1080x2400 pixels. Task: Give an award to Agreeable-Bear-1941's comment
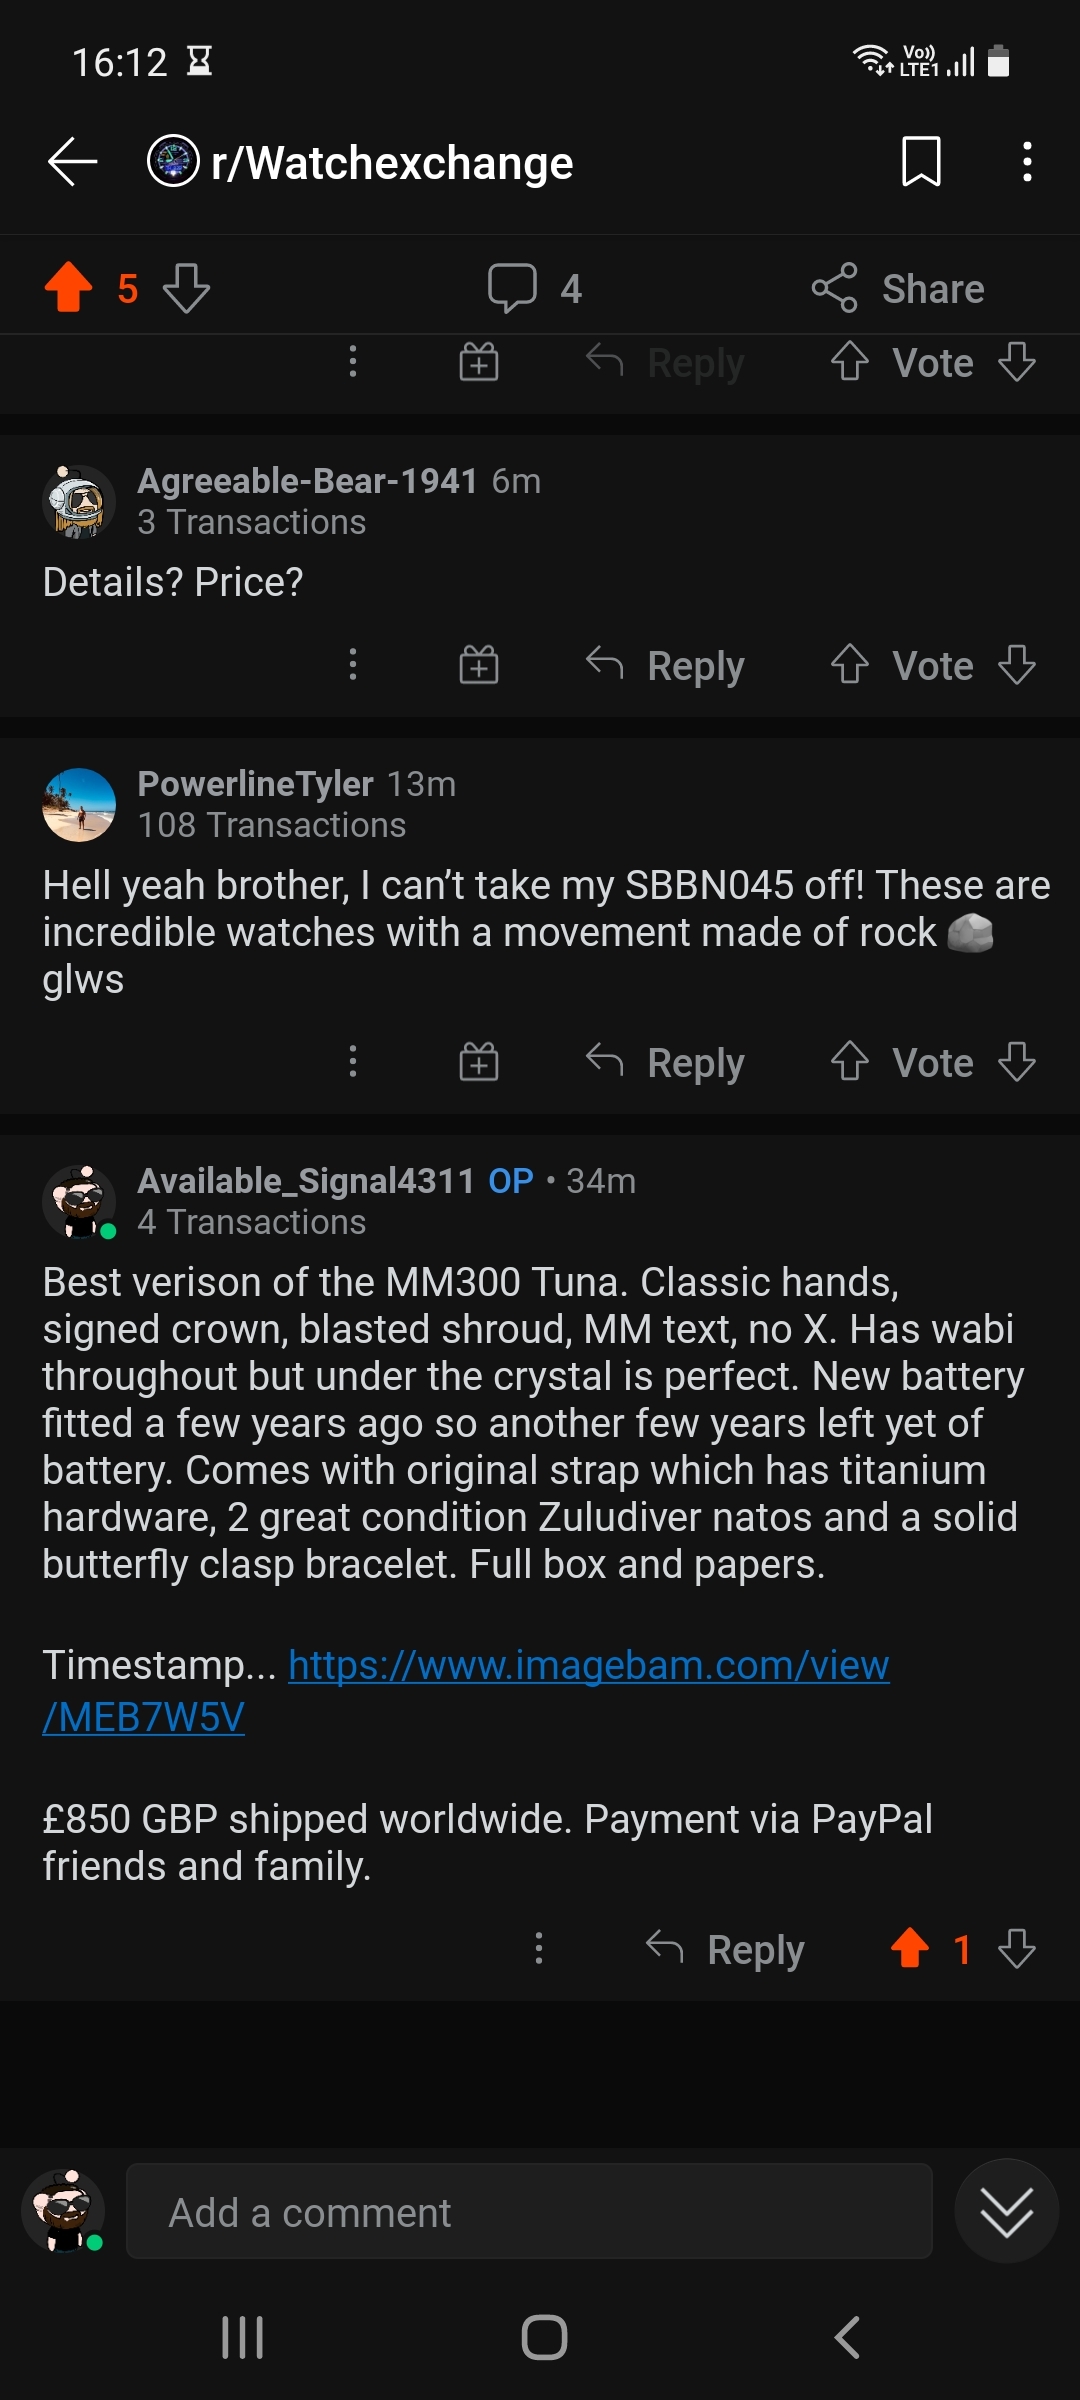(x=479, y=665)
